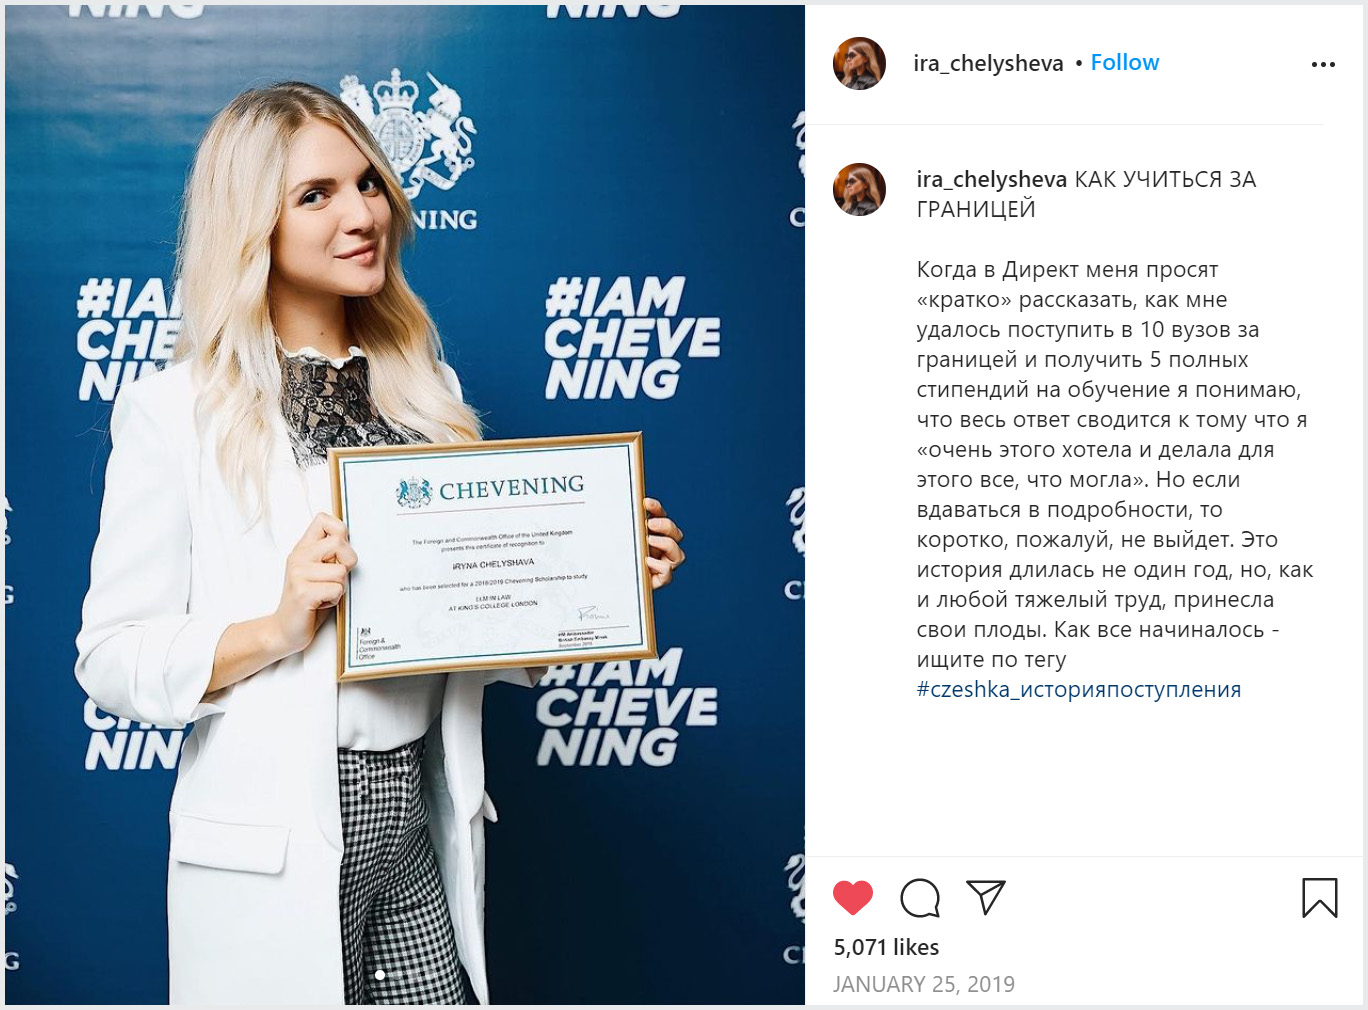Click the header profile avatar
This screenshot has width=1368, height=1010.
point(859,63)
